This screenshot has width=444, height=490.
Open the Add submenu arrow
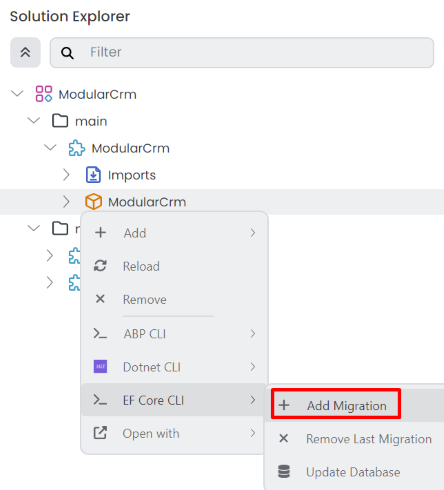tap(253, 233)
